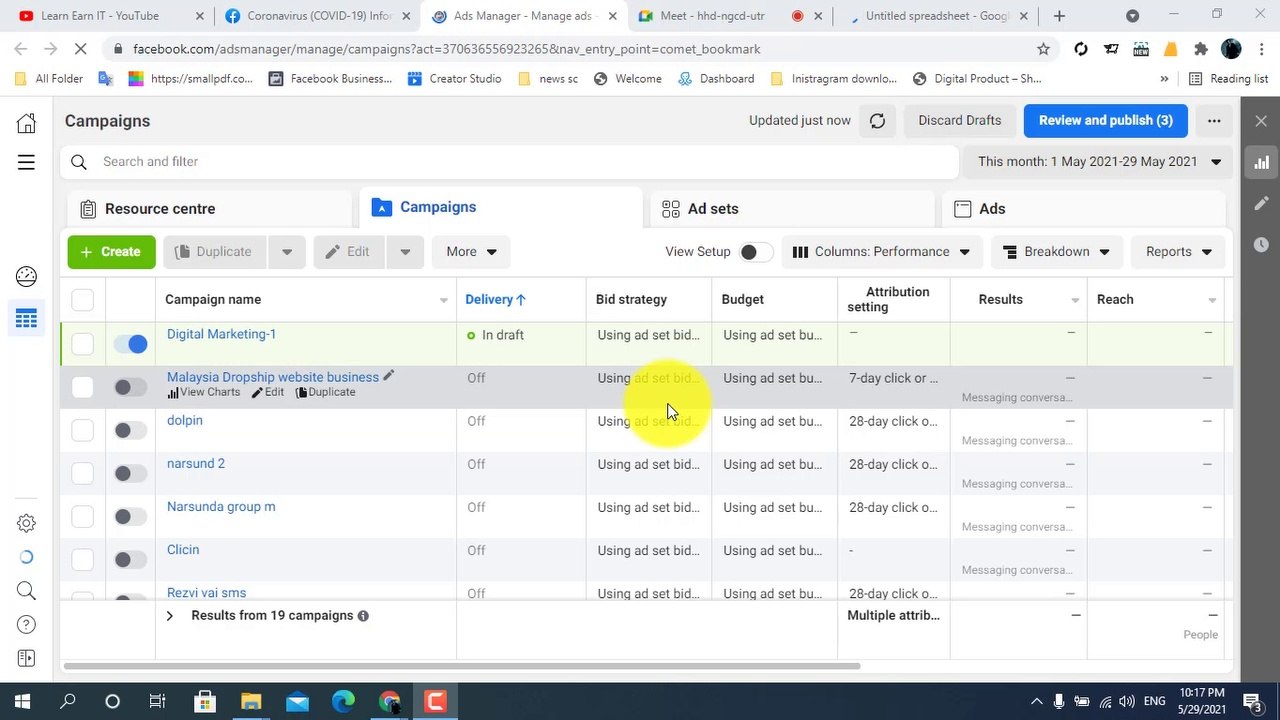Open the extensions puzzle icon in Chrome

[1201, 49]
